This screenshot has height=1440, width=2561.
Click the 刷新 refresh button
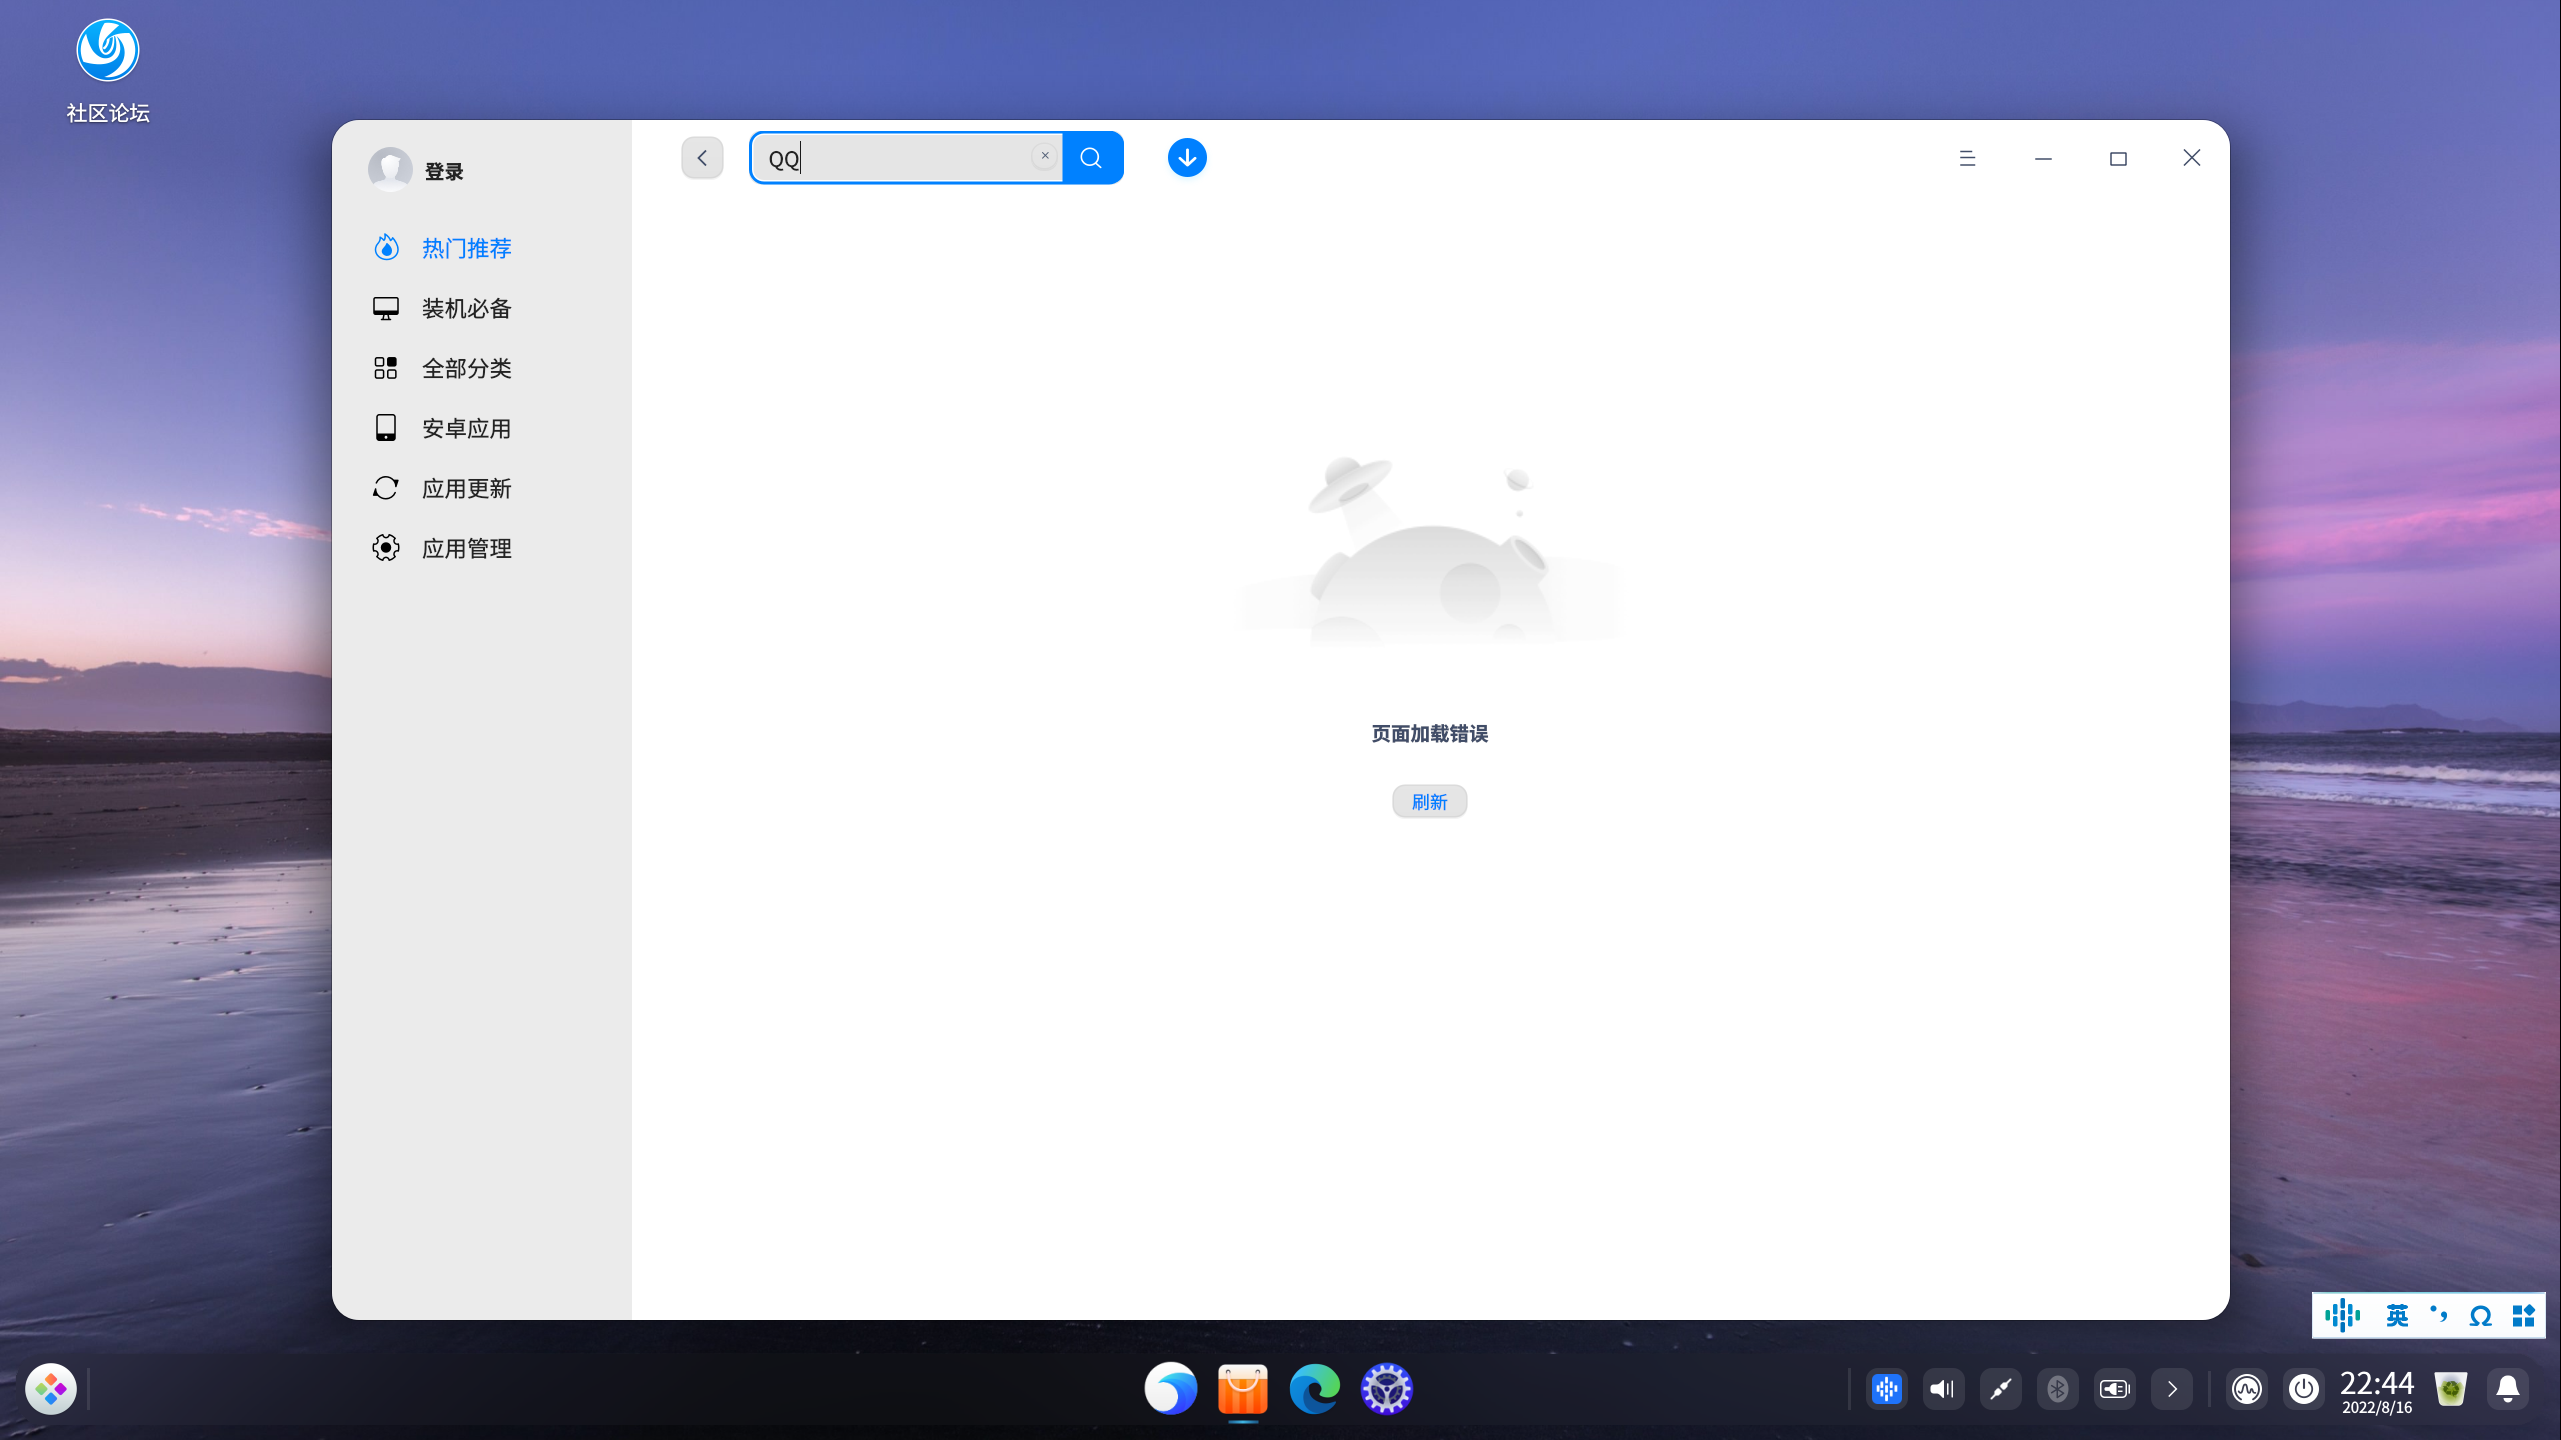point(1428,801)
